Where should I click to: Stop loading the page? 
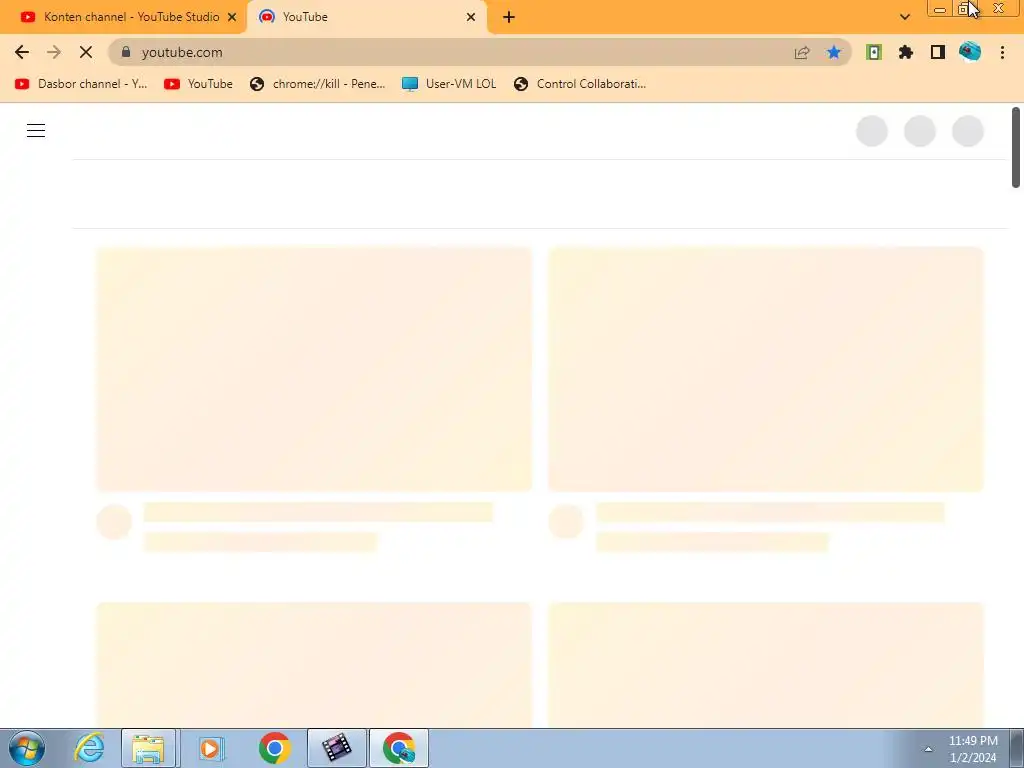click(86, 52)
